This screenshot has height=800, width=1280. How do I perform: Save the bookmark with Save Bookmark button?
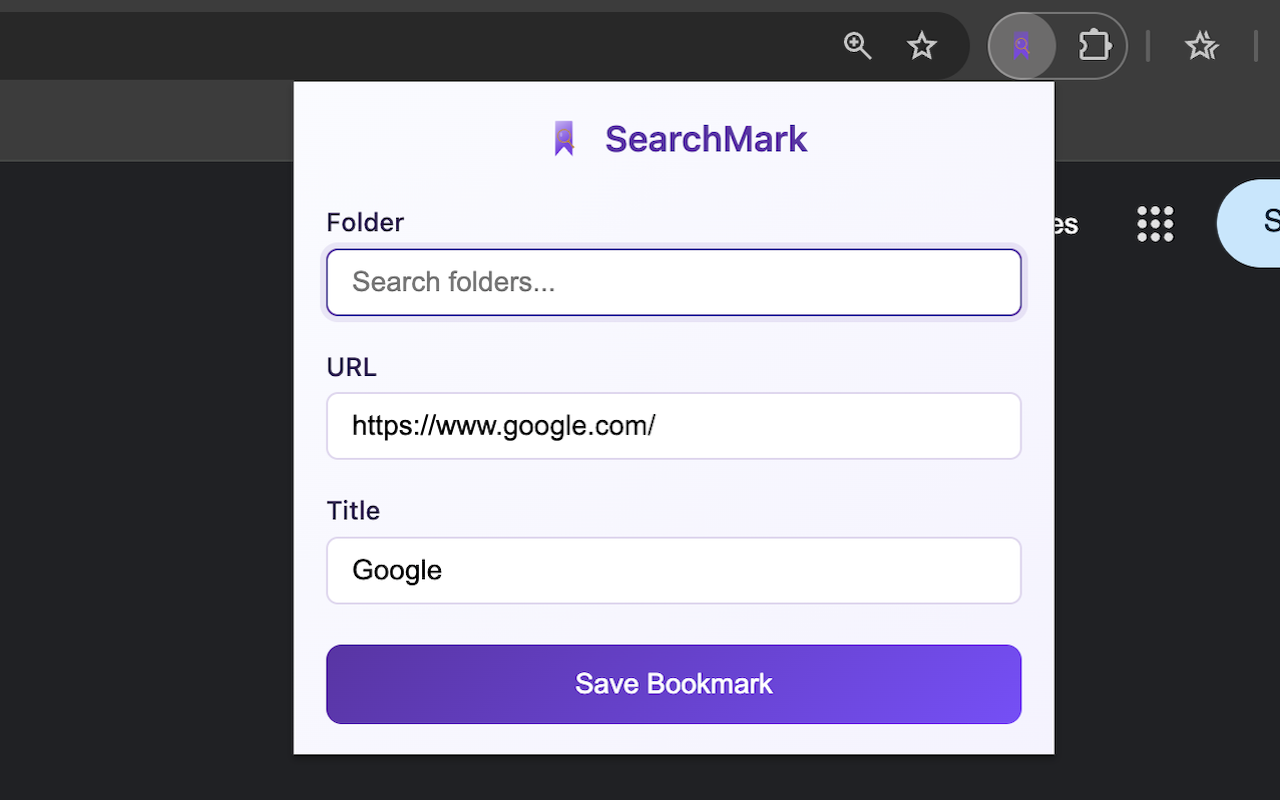(x=674, y=684)
